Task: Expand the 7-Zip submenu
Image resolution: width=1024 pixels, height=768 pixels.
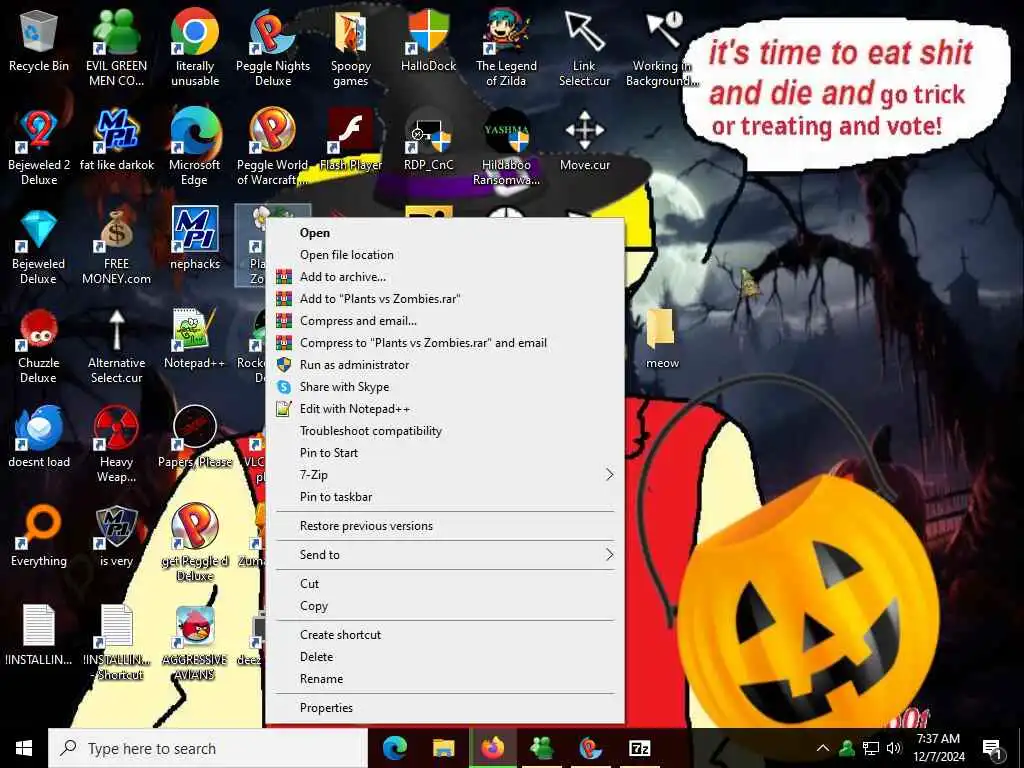Action: coord(445,475)
